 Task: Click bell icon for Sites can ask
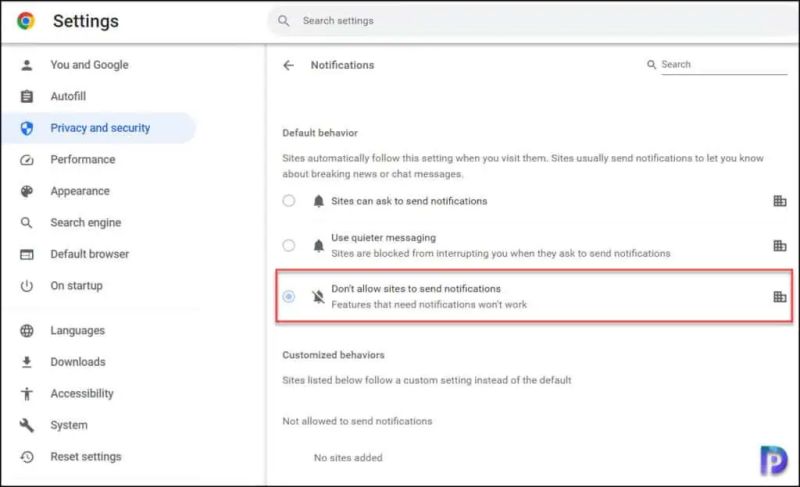[318, 201]
